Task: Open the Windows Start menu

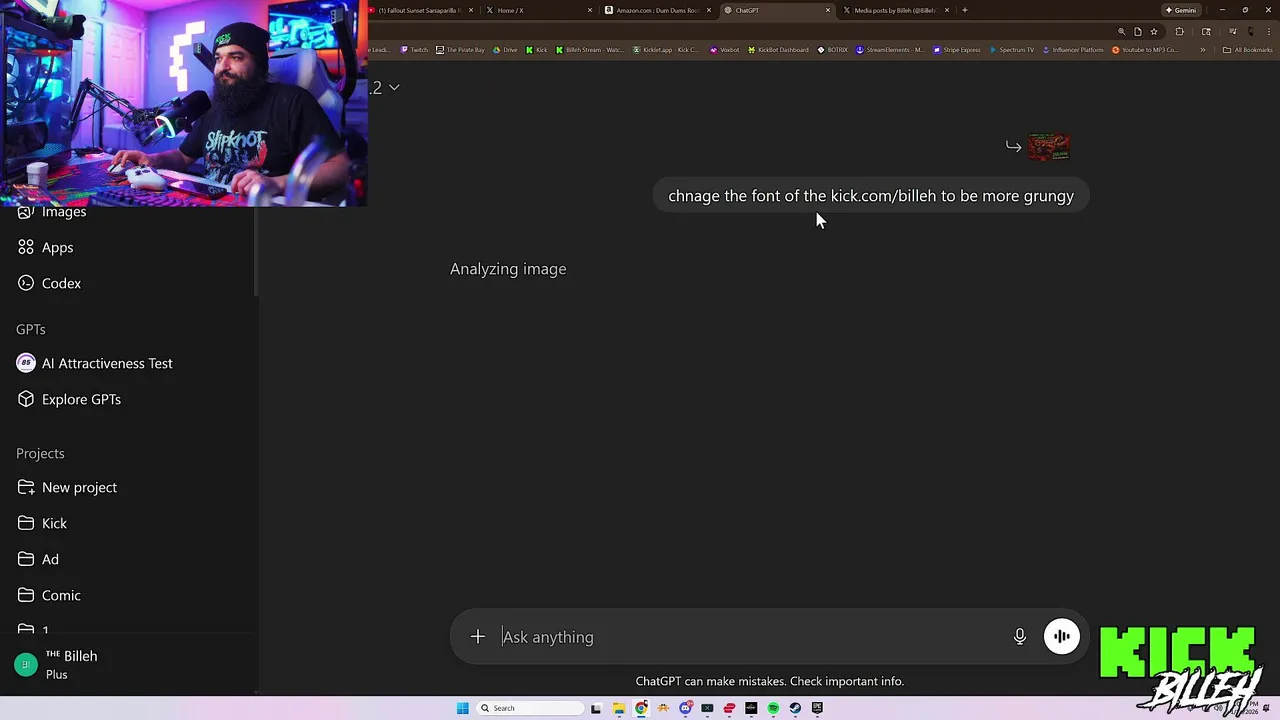Action: coord(462,708)
